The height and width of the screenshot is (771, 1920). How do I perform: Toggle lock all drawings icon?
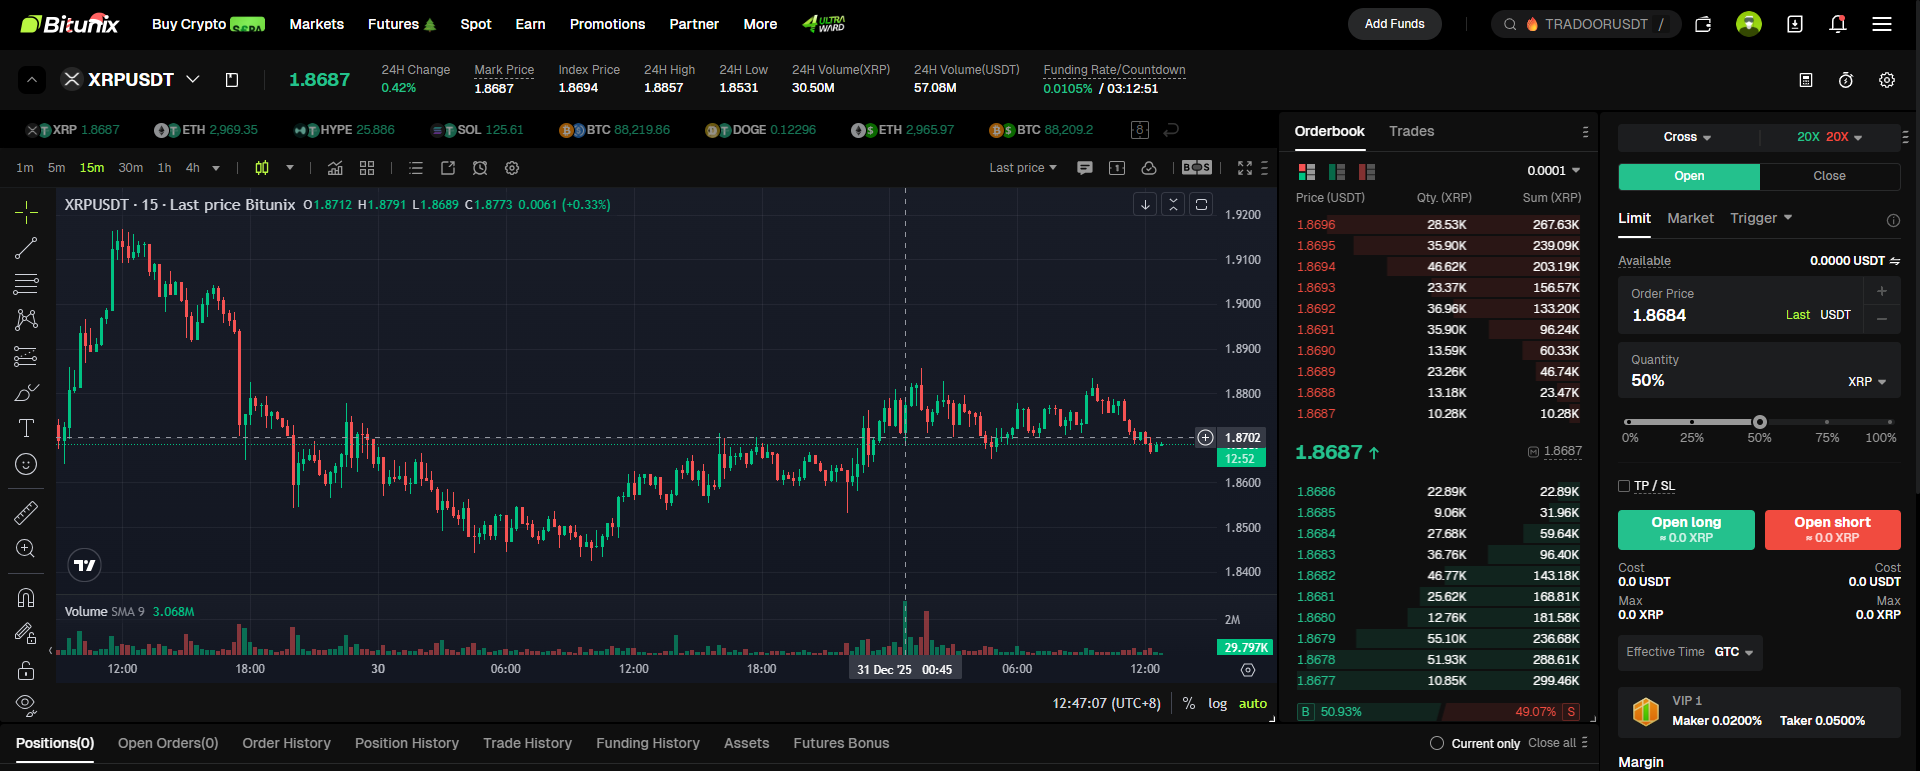(x=26, y=670)
